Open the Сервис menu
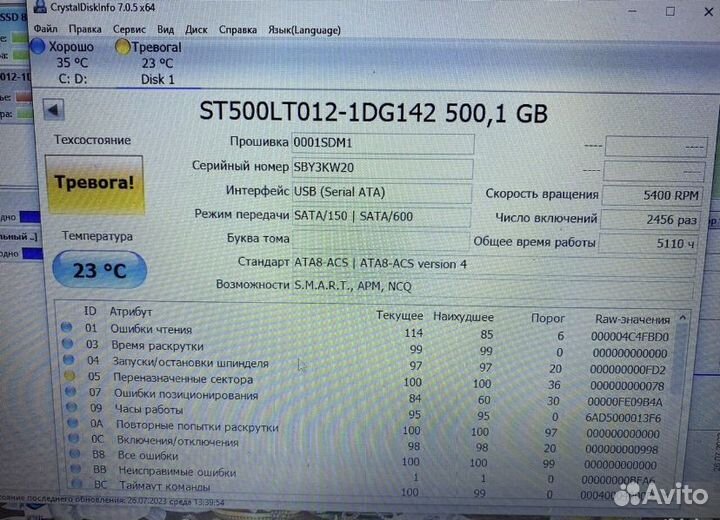The height and width of the screenshot is (520, 720). tap(129, 29)
